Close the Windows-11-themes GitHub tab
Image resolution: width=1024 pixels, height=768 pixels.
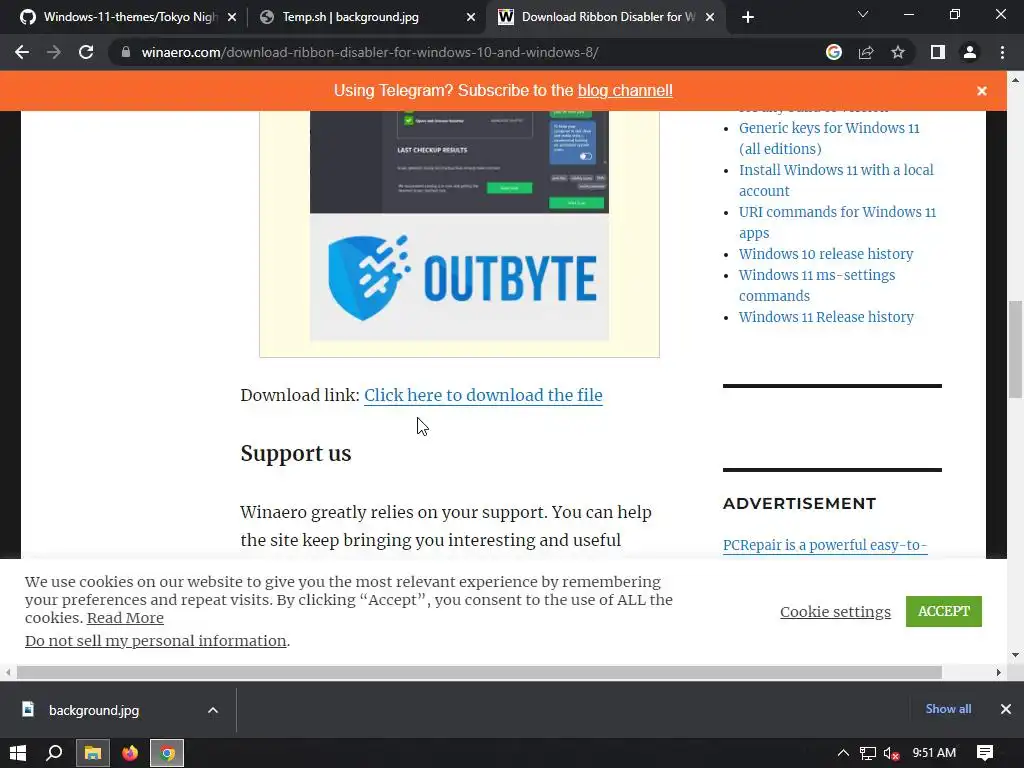(232, 18)
